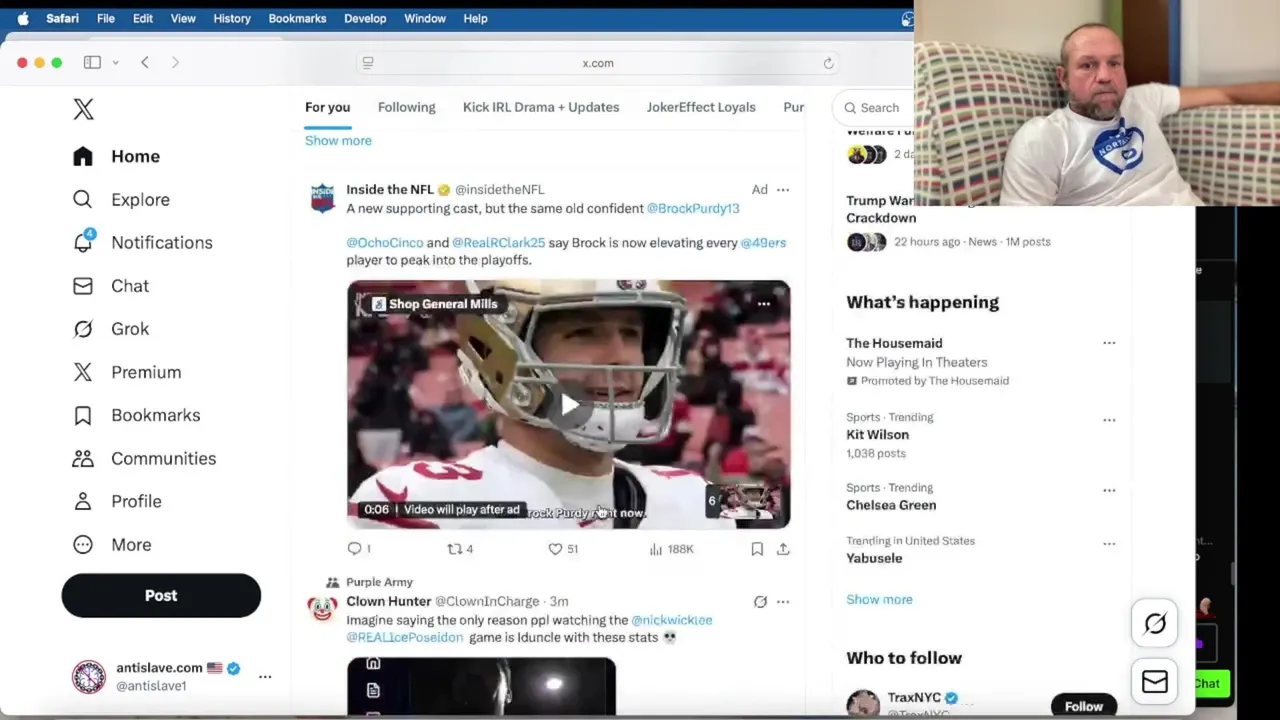
Task: Open JokerEffect Loyals tab
Action: click(701, 107)
